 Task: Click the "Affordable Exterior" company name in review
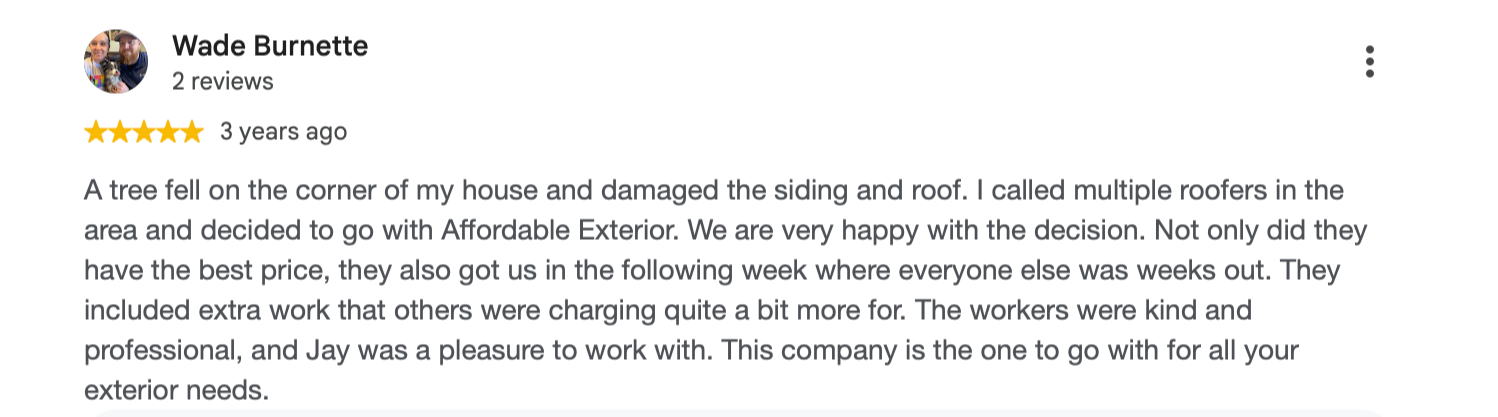coord(561,231)
